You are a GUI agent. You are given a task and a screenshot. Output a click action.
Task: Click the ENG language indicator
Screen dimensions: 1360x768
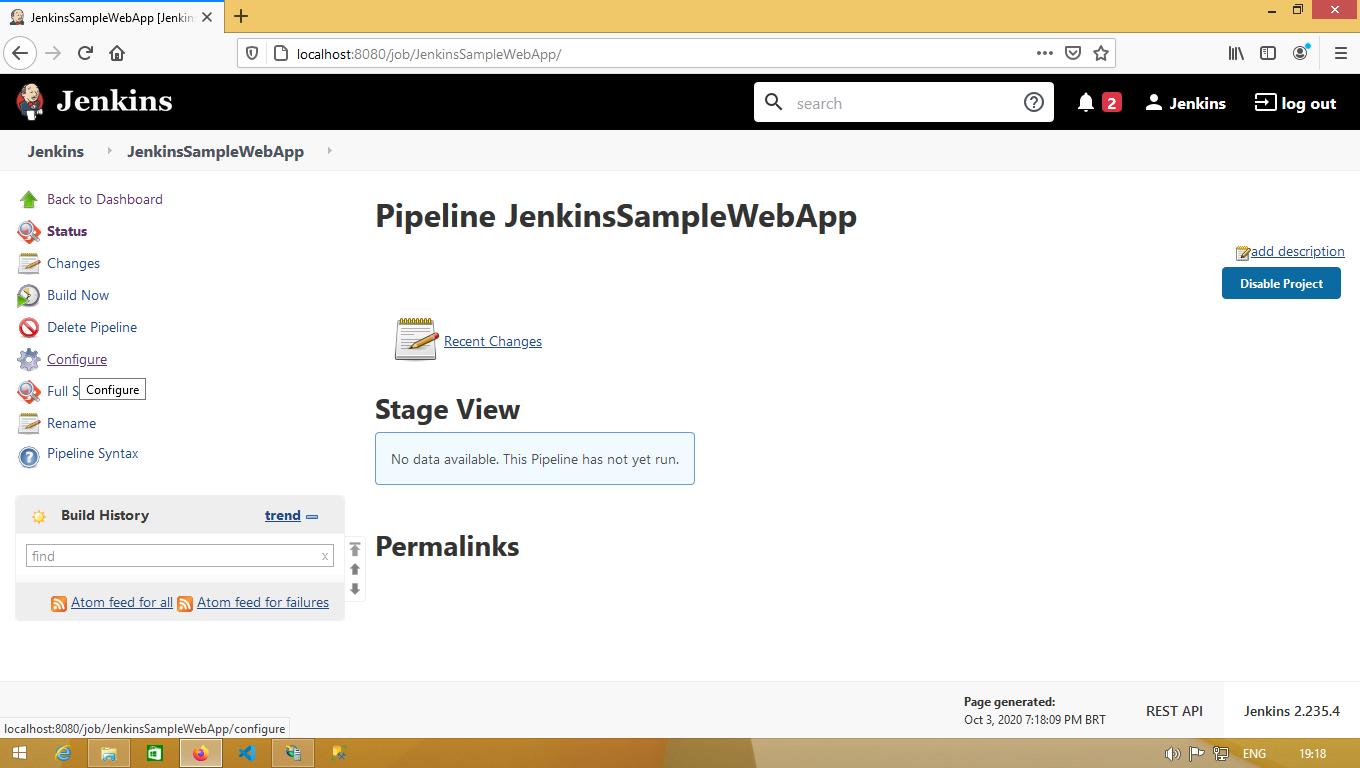(x=1254, y=754)
